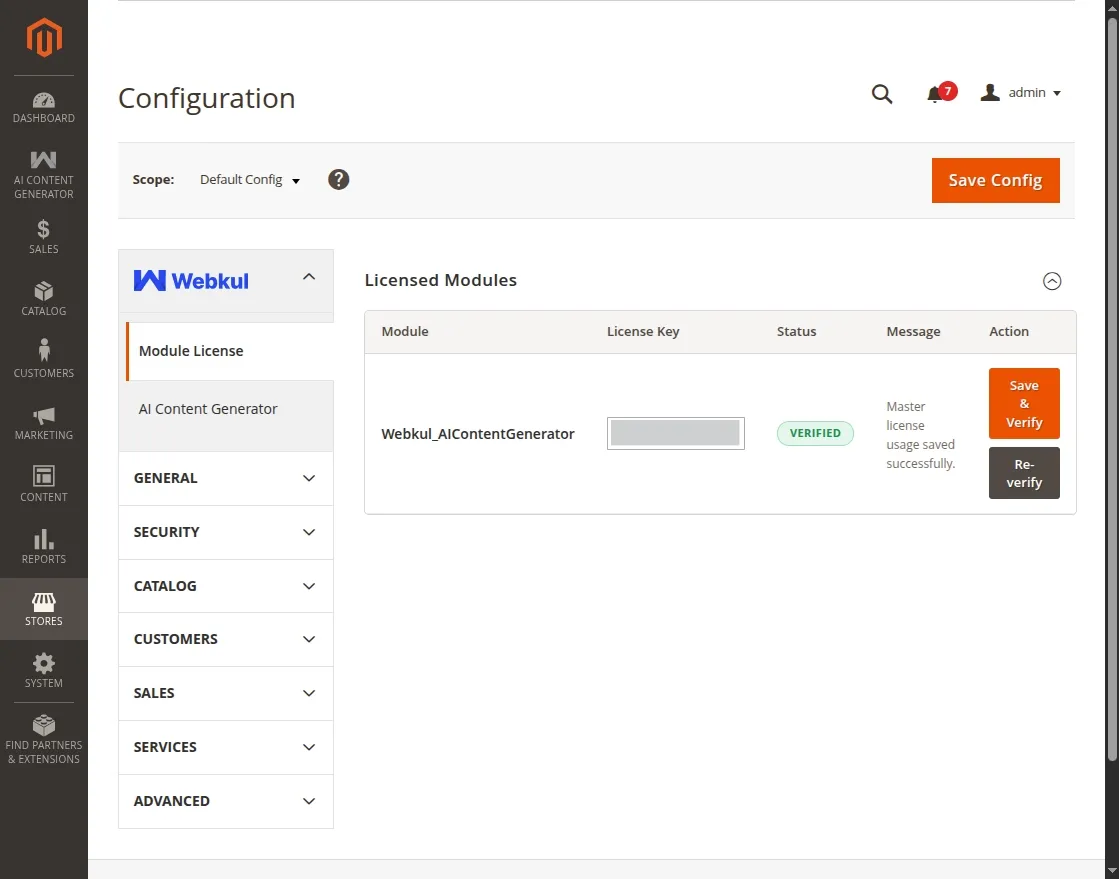
Task: Collapse the Licensed Modules section
Action: point(1052,281)
